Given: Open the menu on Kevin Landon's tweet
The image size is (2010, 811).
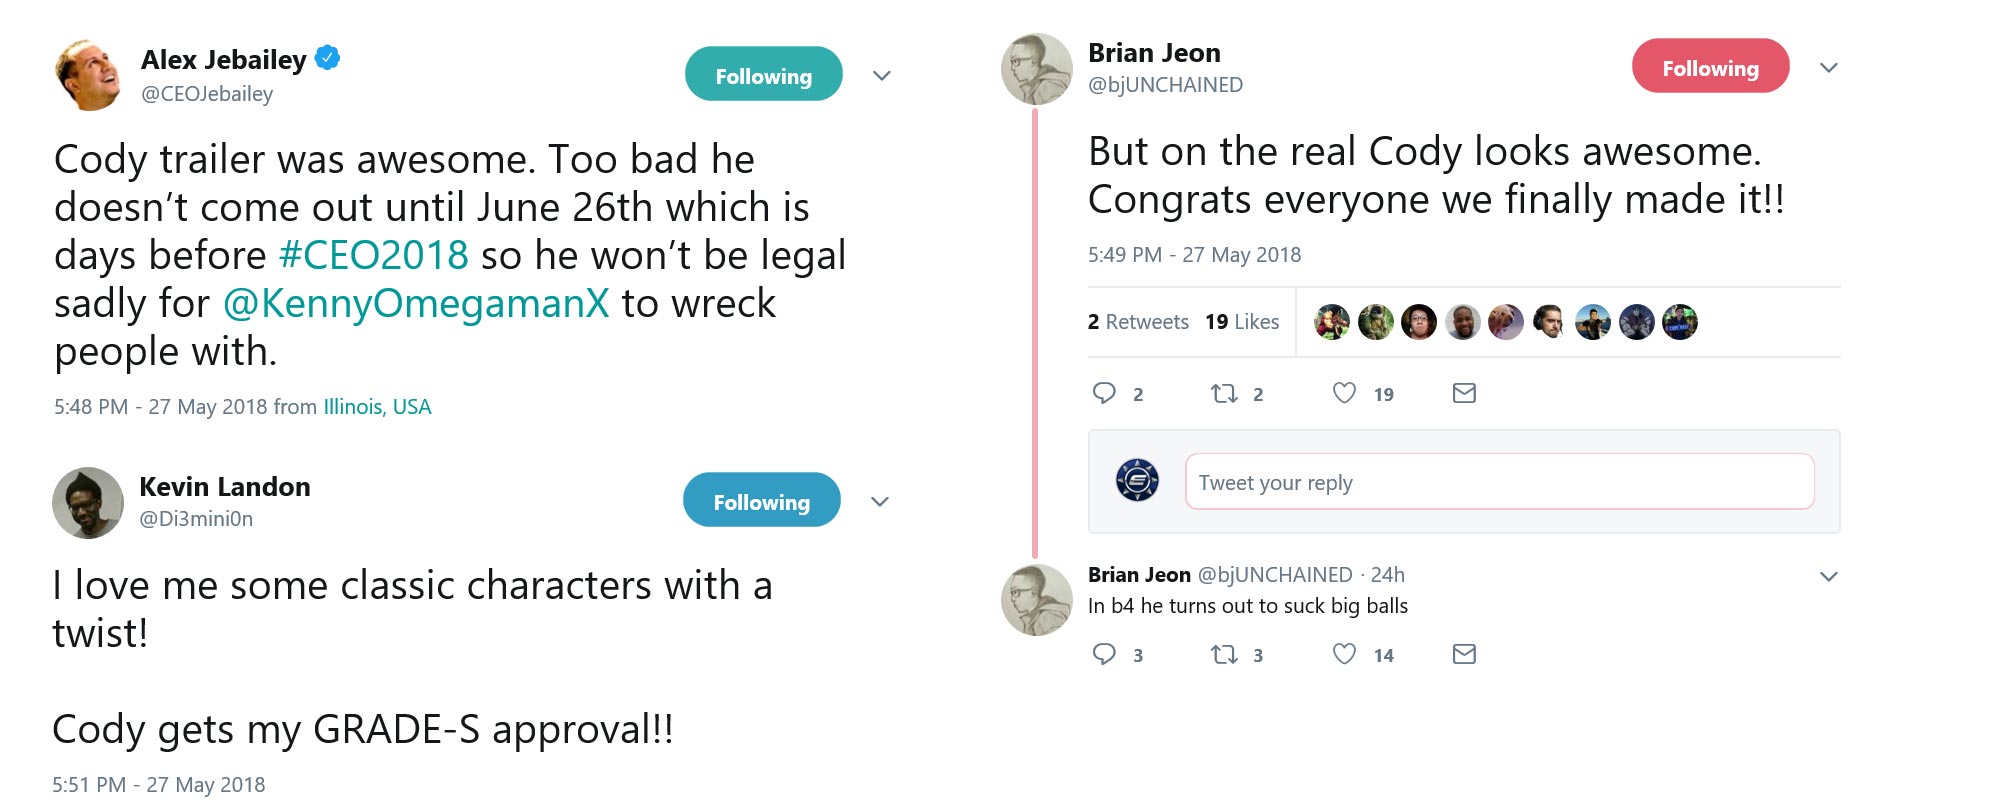Looking at the screenshot, I should 880,502.
